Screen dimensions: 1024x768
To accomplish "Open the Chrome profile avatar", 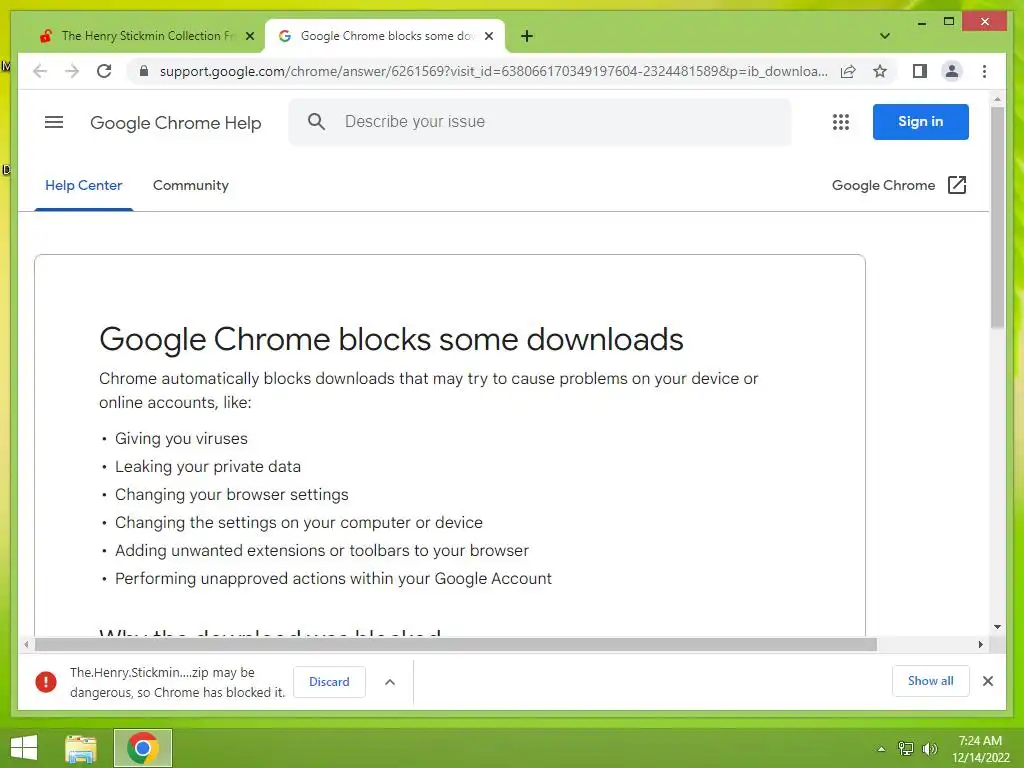I will pyautogui.click(x=952, y=71).
